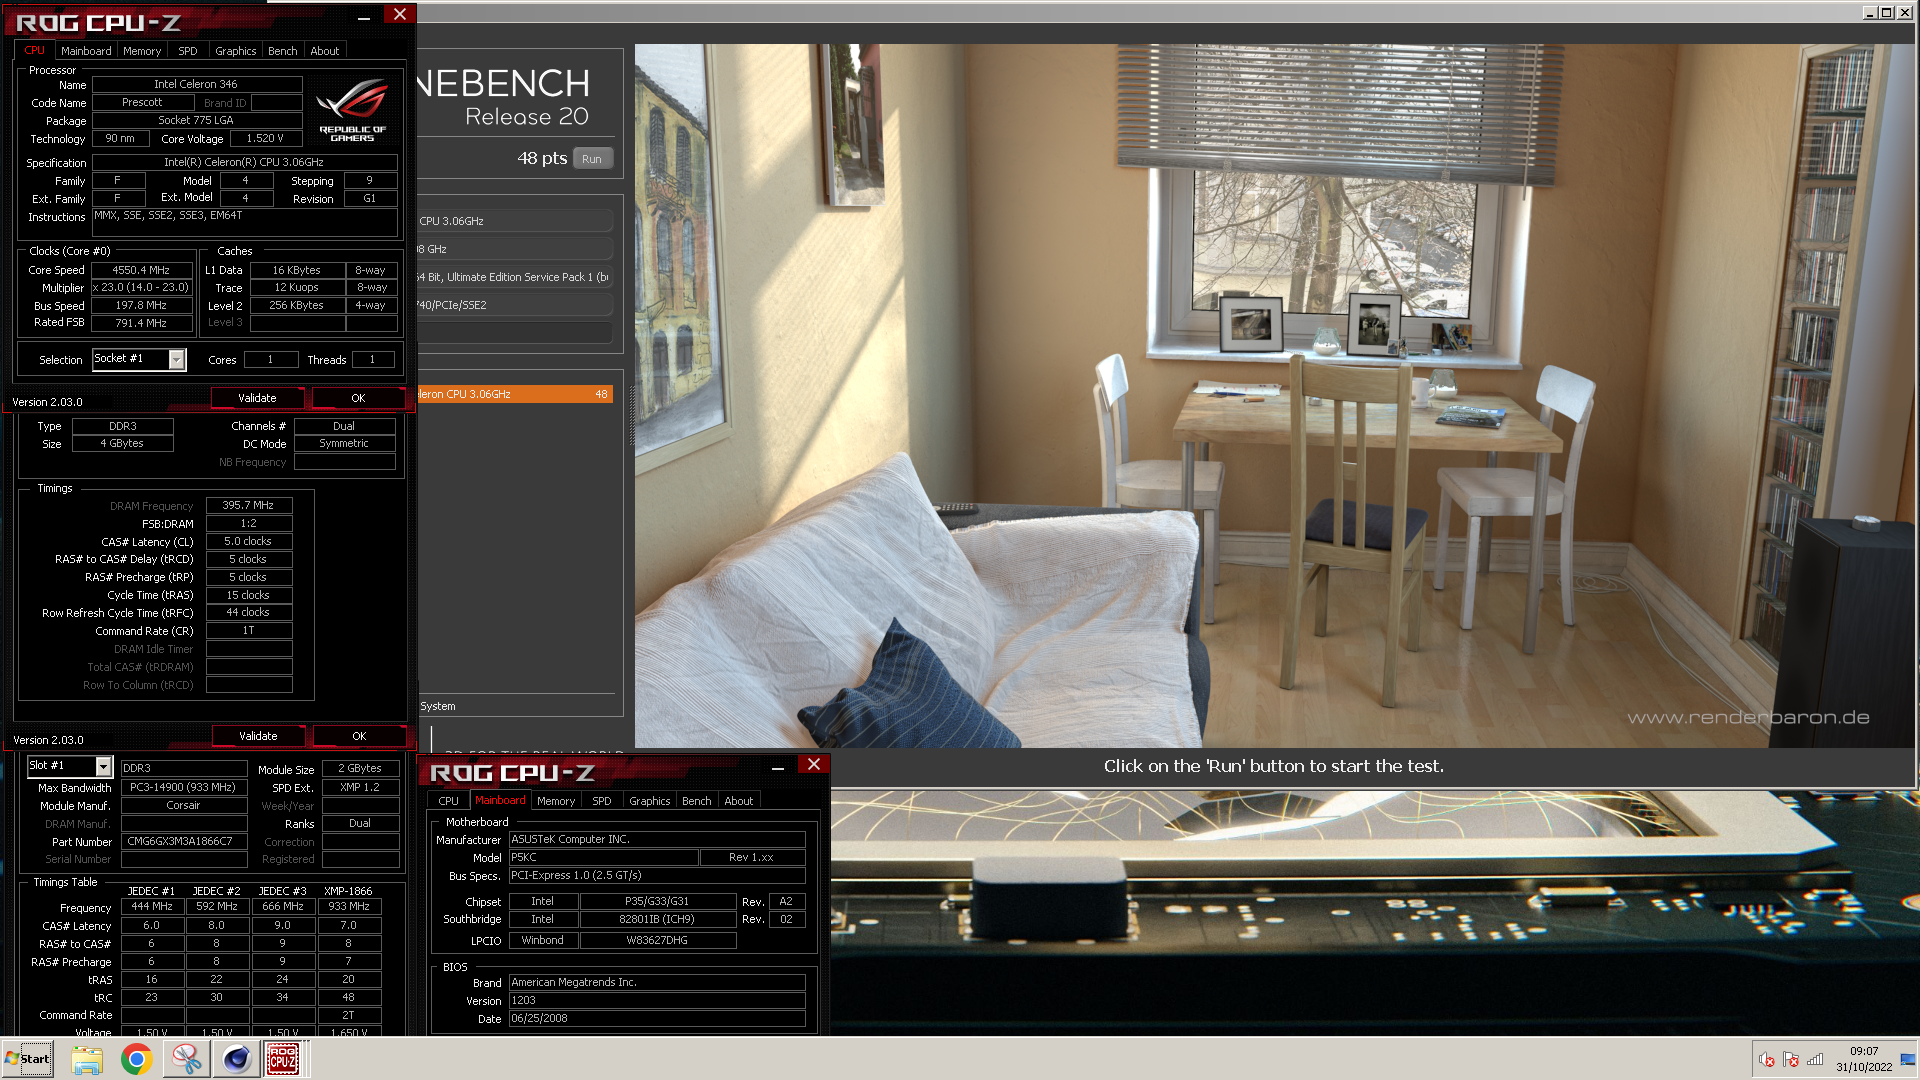Image resolution: width=1920 pixels, height=1080 pixels.
Task: Open the Memory tab in top CPU-Z window
Action: [x=142, y=51]
